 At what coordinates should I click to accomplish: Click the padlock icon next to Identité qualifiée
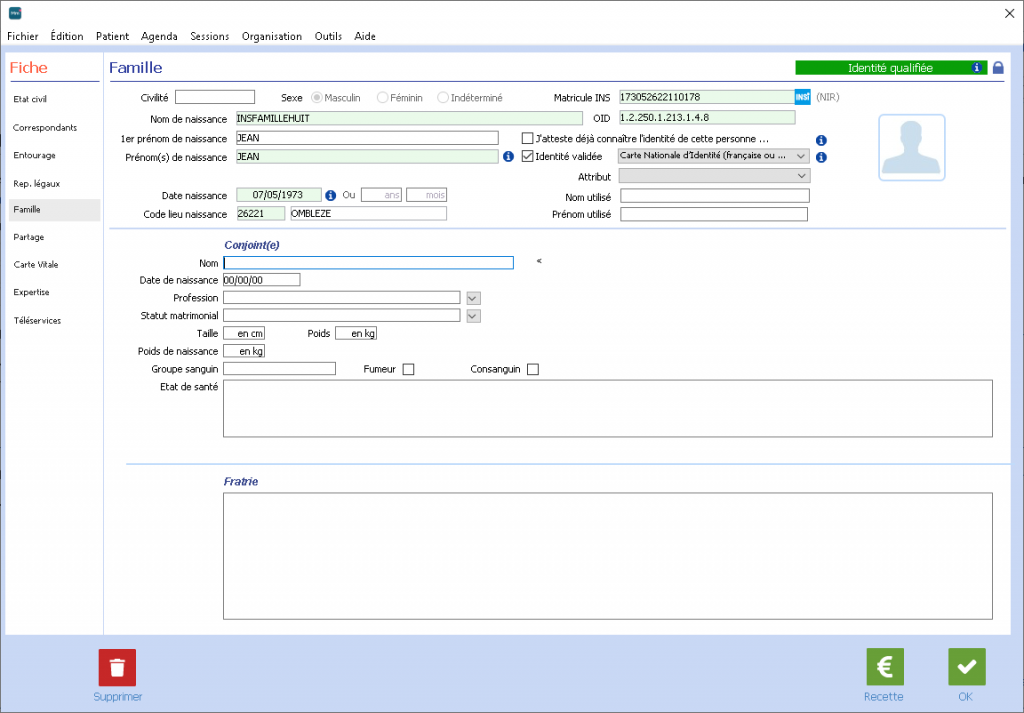coord(998,68)
